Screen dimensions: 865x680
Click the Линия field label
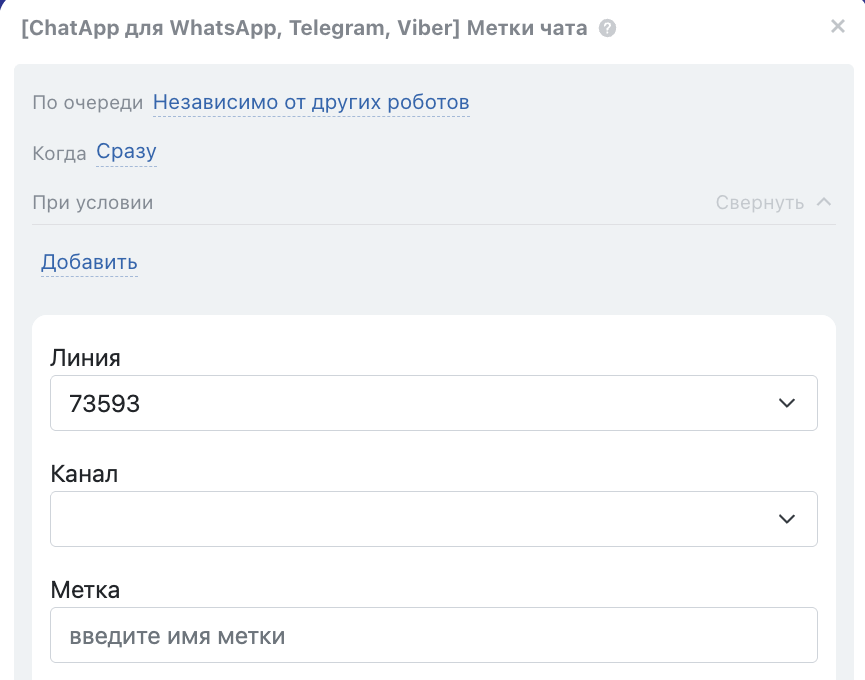tap(85, 358)
